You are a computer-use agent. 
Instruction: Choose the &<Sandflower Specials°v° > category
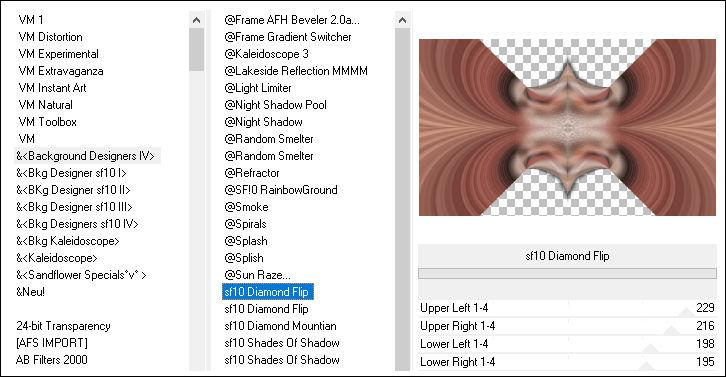[81, 275]
